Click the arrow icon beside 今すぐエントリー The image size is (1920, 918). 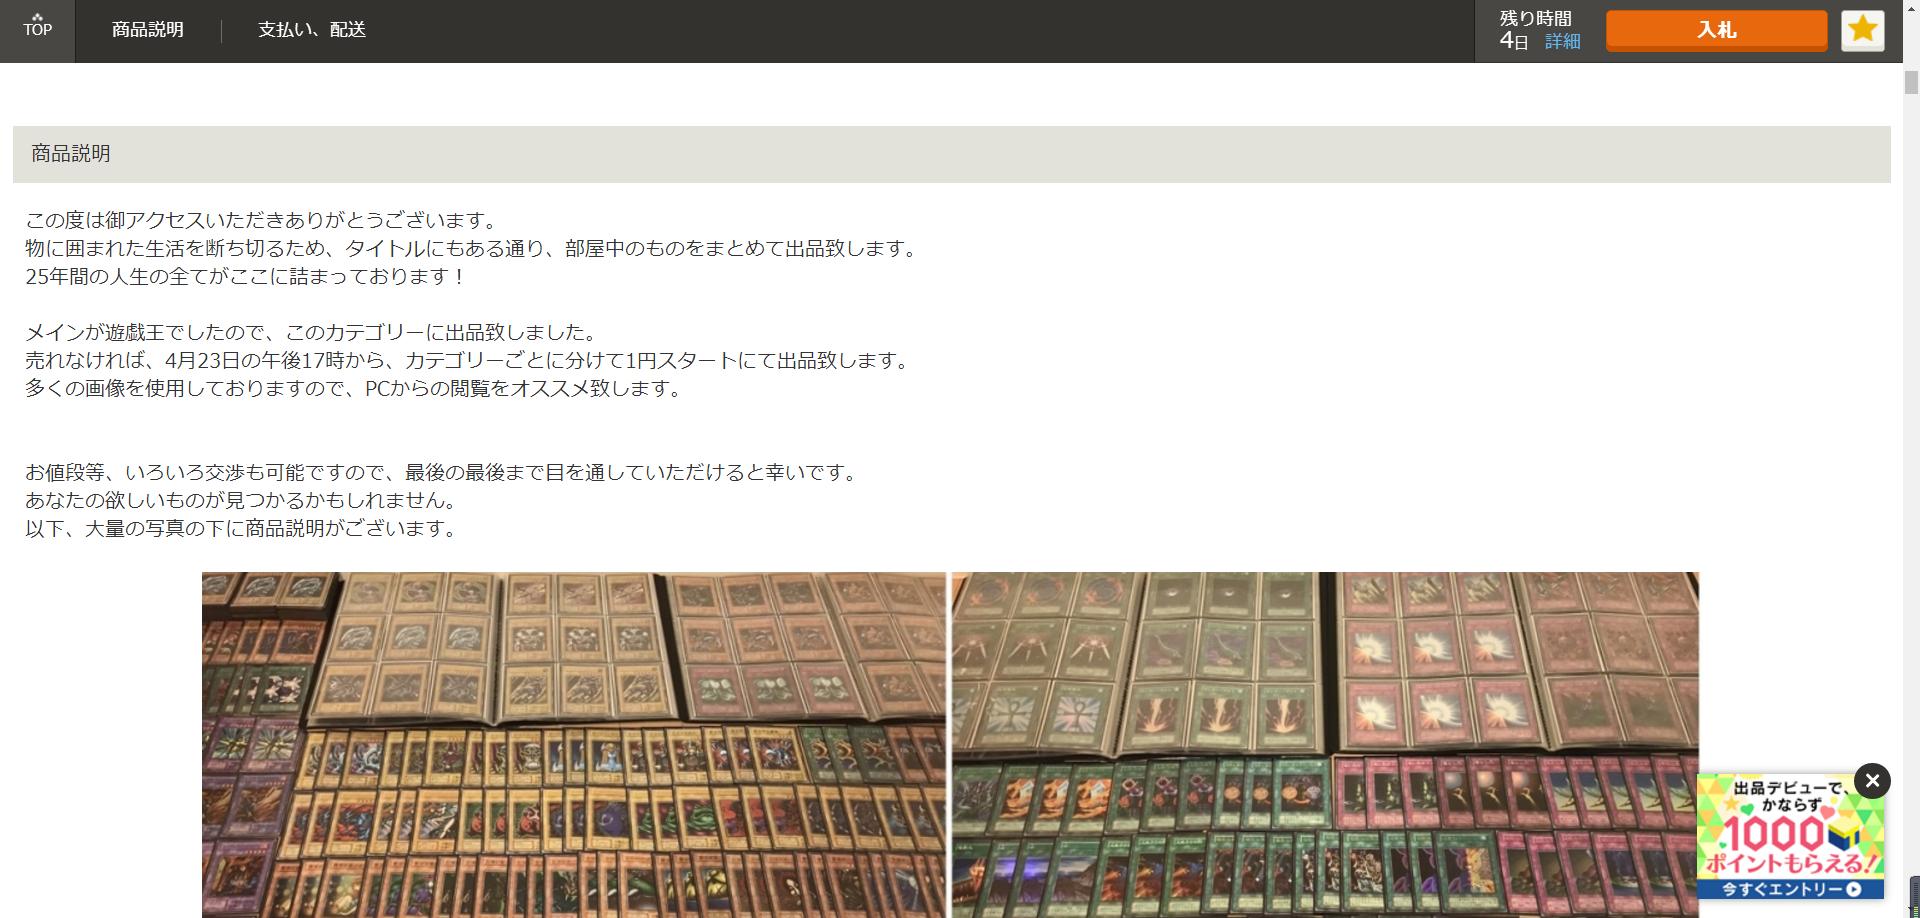coord(1853,889)
